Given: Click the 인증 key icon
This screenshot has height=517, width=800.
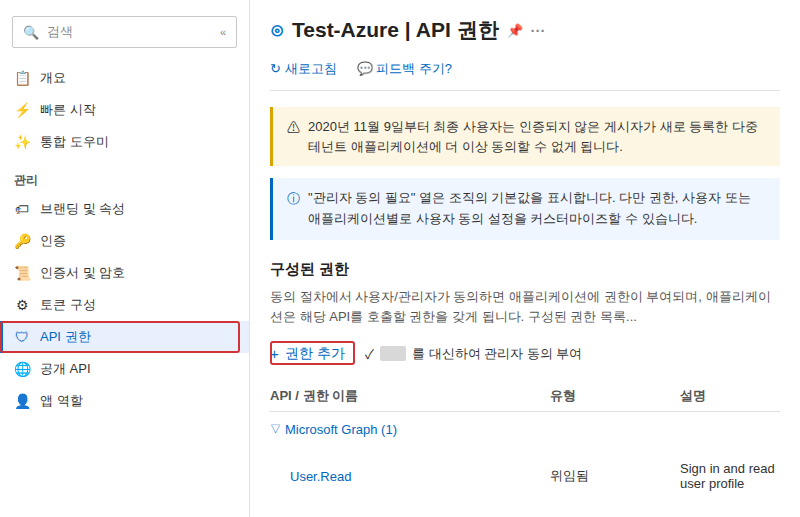Looking at the screenshot, I should 22,241.
